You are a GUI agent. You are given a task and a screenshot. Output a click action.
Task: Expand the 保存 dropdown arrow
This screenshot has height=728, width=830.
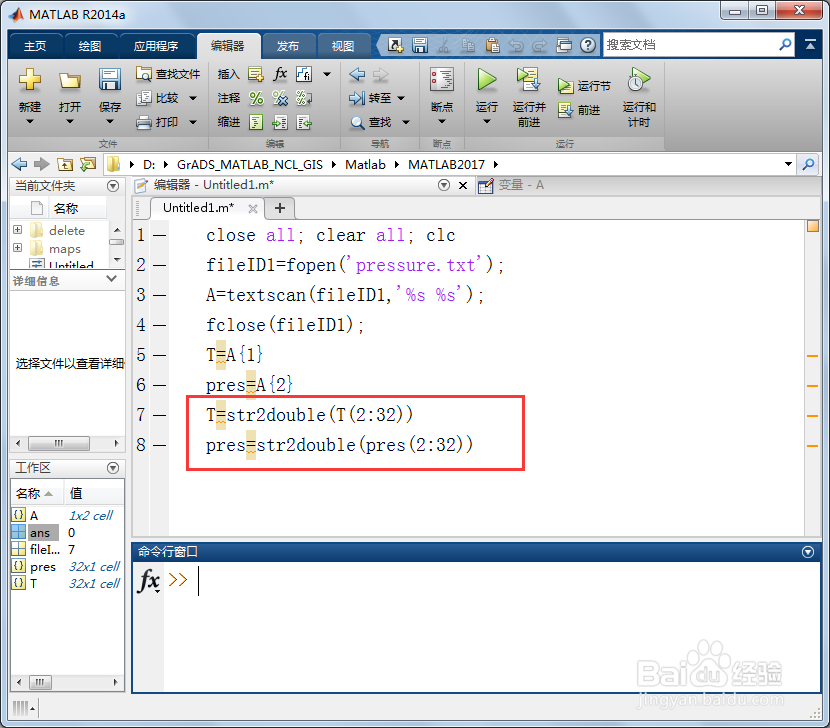(x=110, y=121)
